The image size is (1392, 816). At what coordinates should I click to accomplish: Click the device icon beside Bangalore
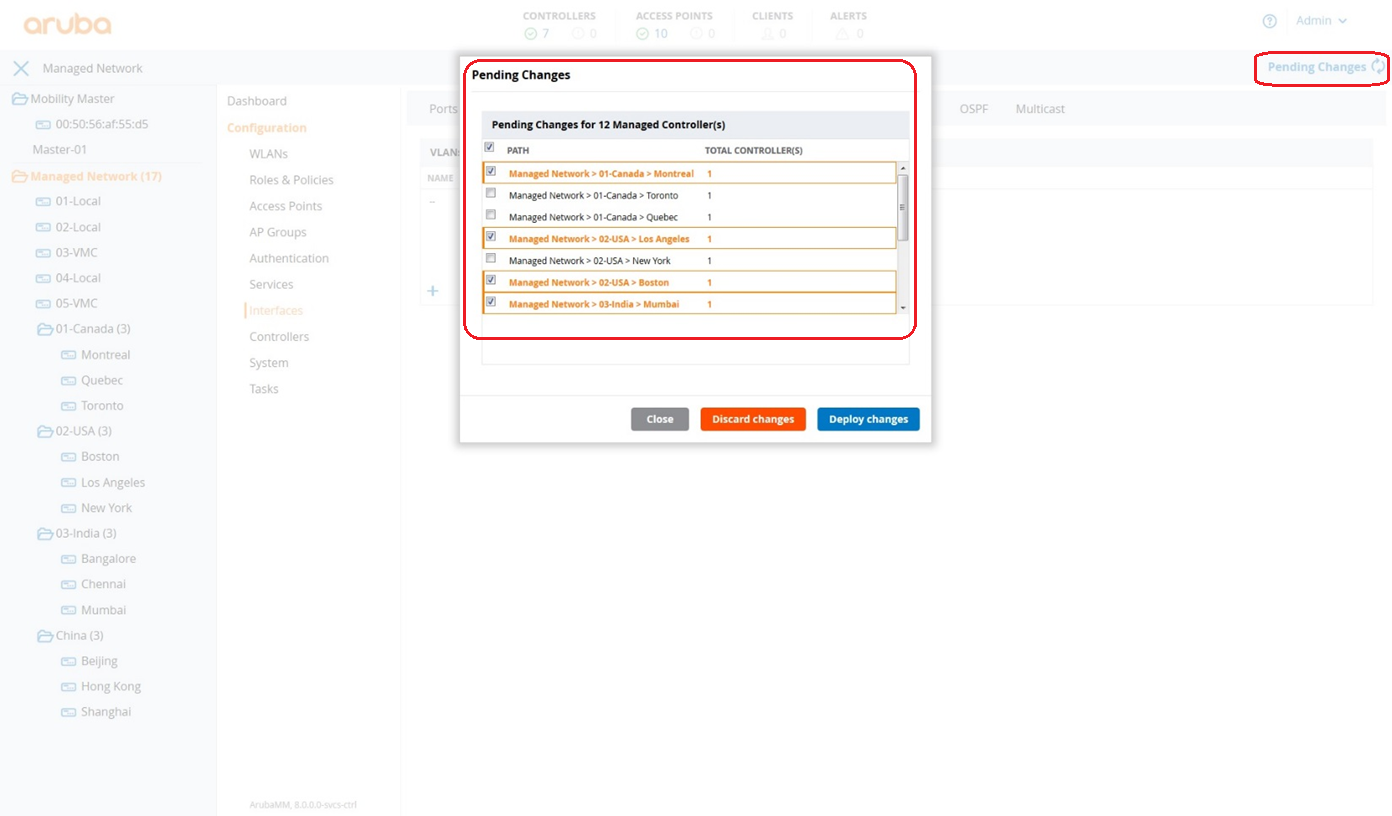tap(68, 559)
